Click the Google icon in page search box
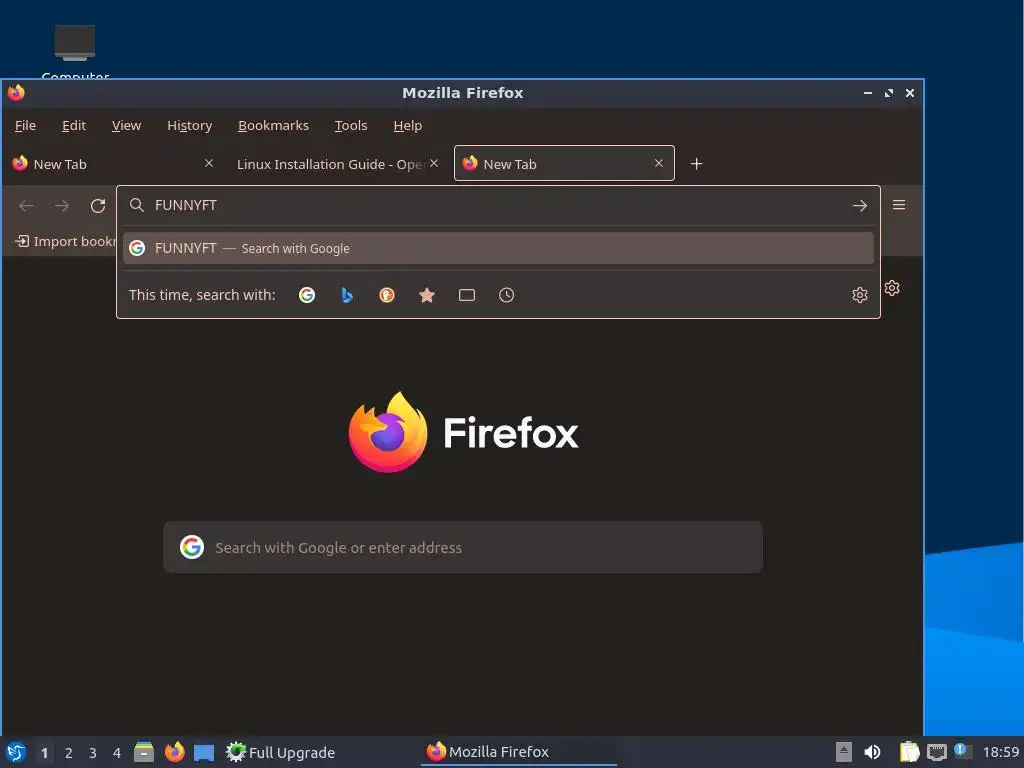Viewport: 1024px width, 768px height. 191,547
